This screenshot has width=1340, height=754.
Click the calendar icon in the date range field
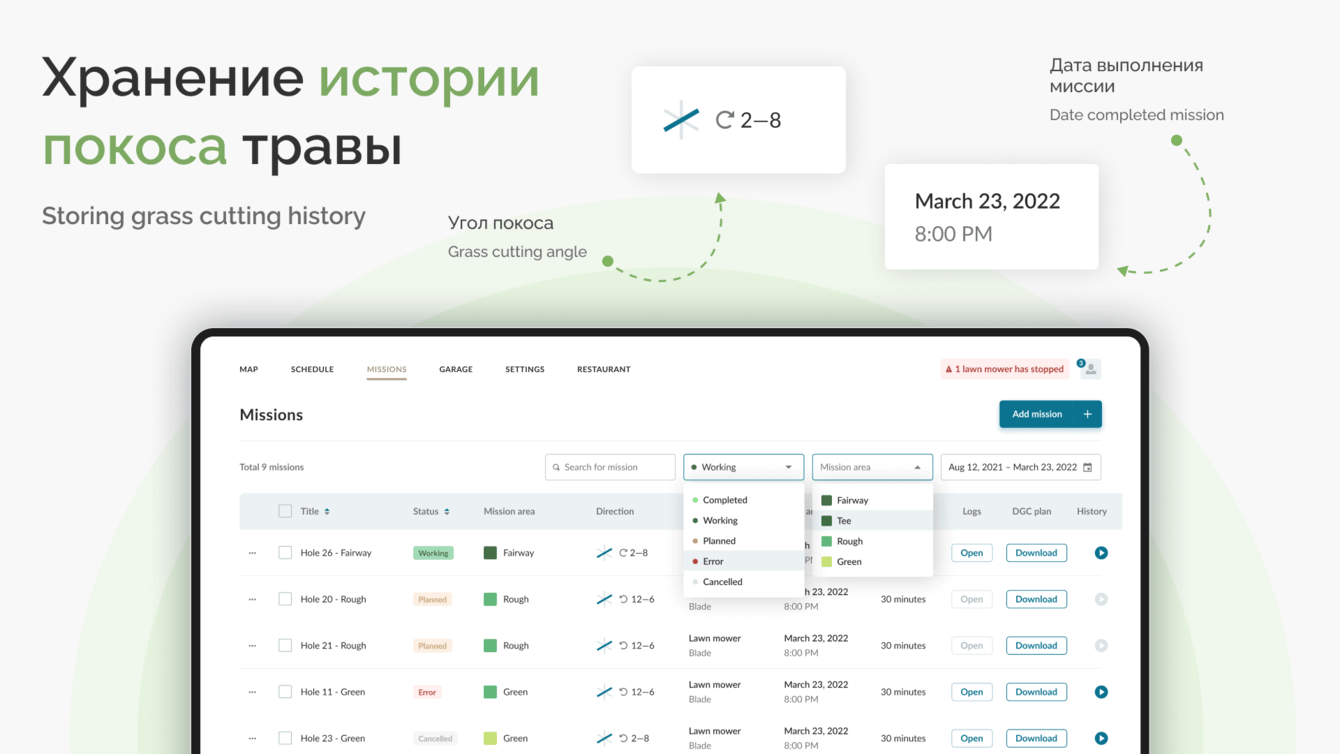[x=1088, y=467]
